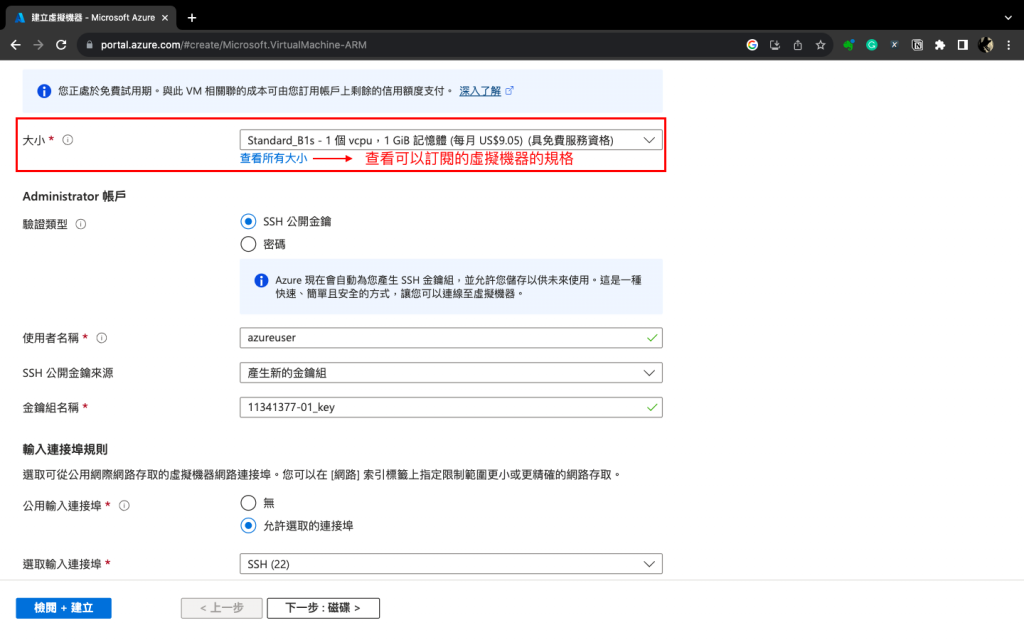Select 允許選取的連接埠 radio button

click(x=248, y=526)
